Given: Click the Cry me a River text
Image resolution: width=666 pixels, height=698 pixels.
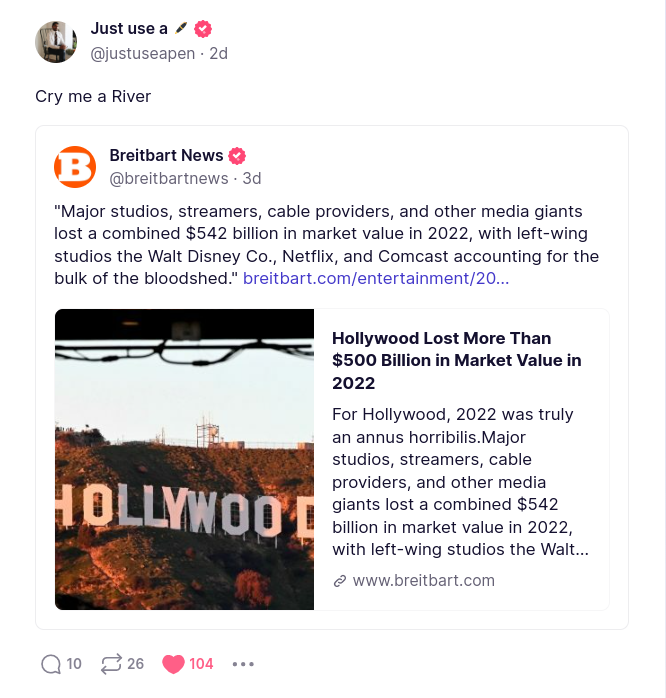Looking at the screenshot, I should pos(93,97).
